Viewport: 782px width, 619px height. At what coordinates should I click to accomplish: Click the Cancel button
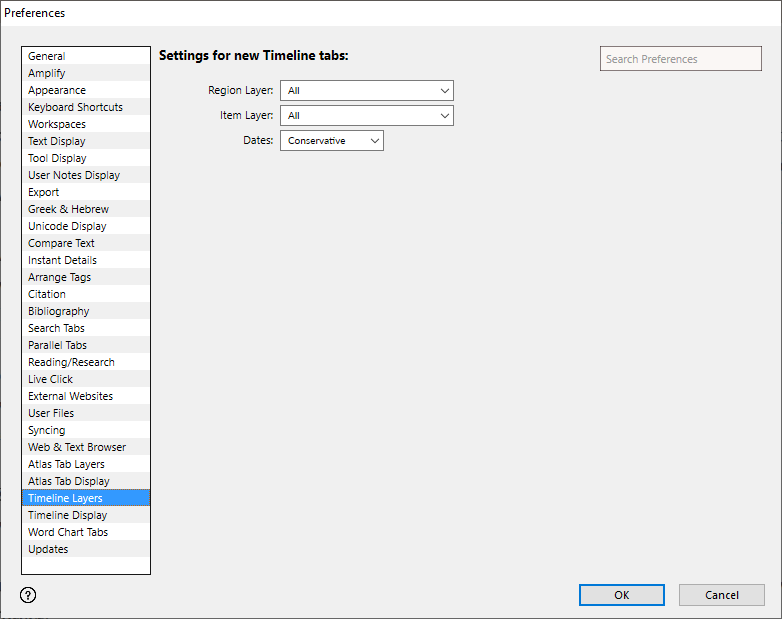[721, 595]
